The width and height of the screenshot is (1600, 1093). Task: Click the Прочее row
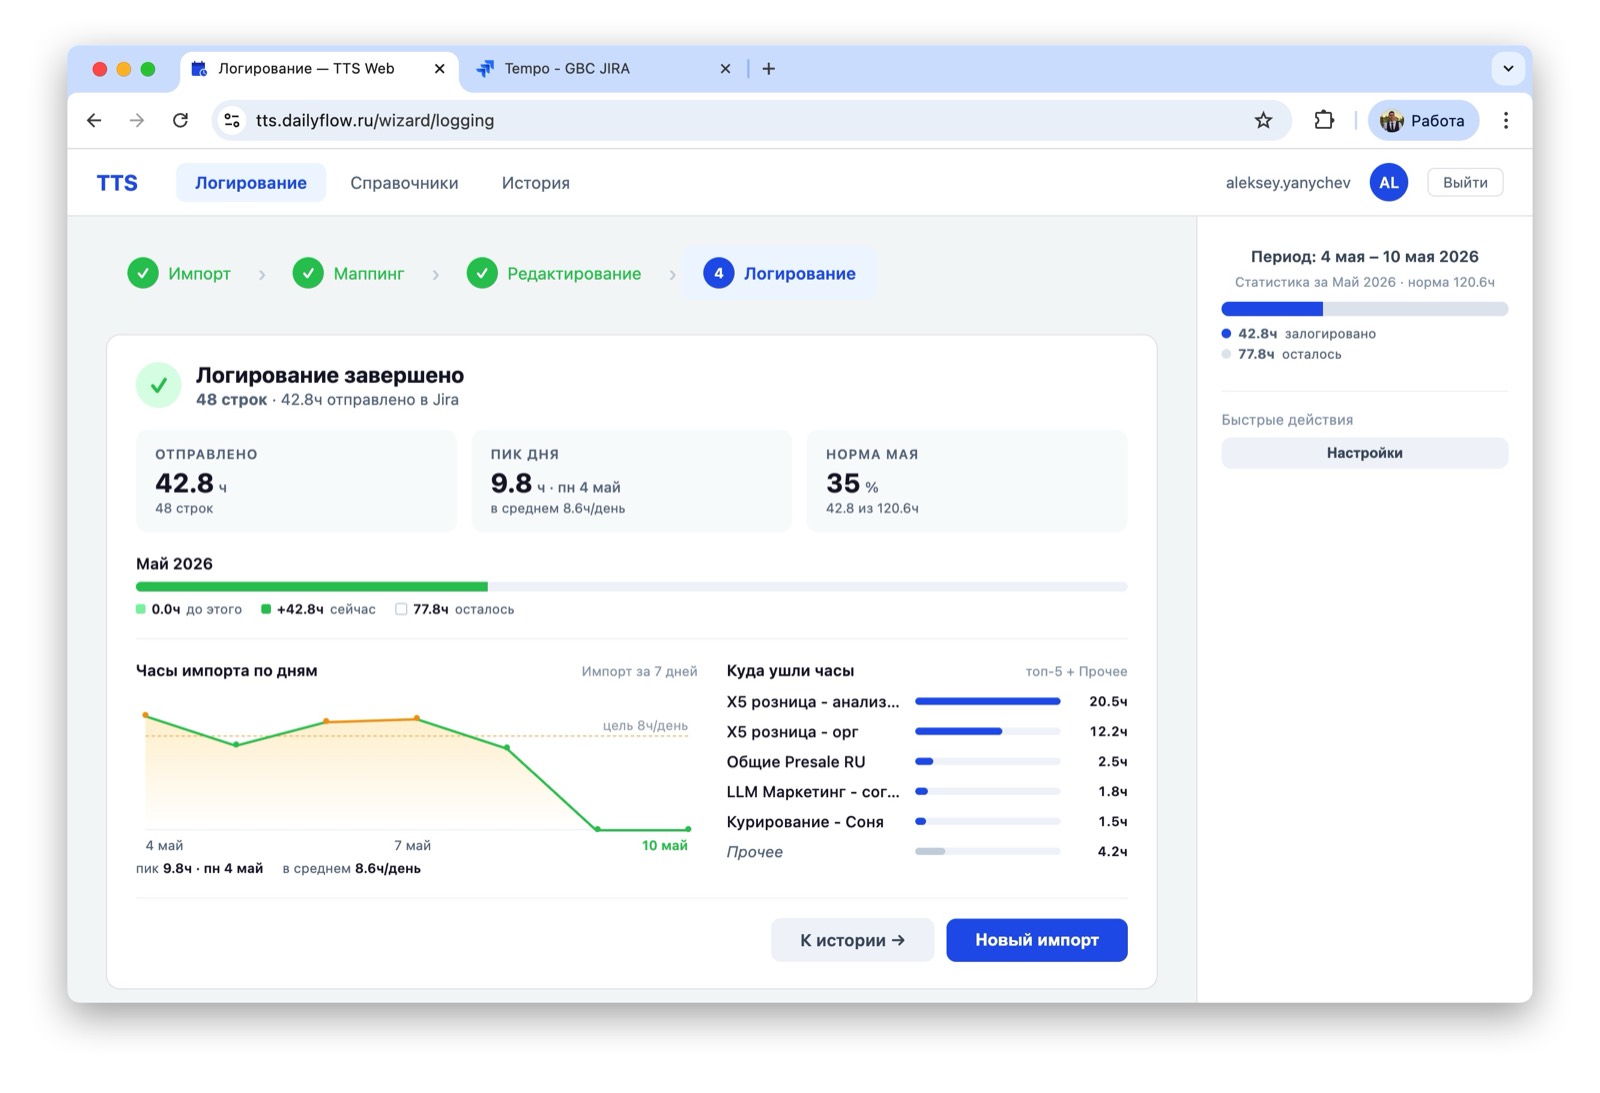coord(927,852)
